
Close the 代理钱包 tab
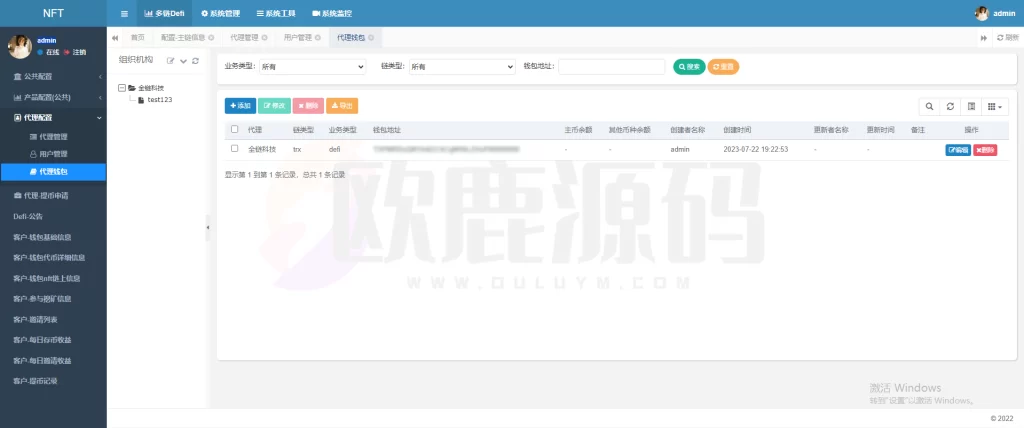click(x=371, y=38)
